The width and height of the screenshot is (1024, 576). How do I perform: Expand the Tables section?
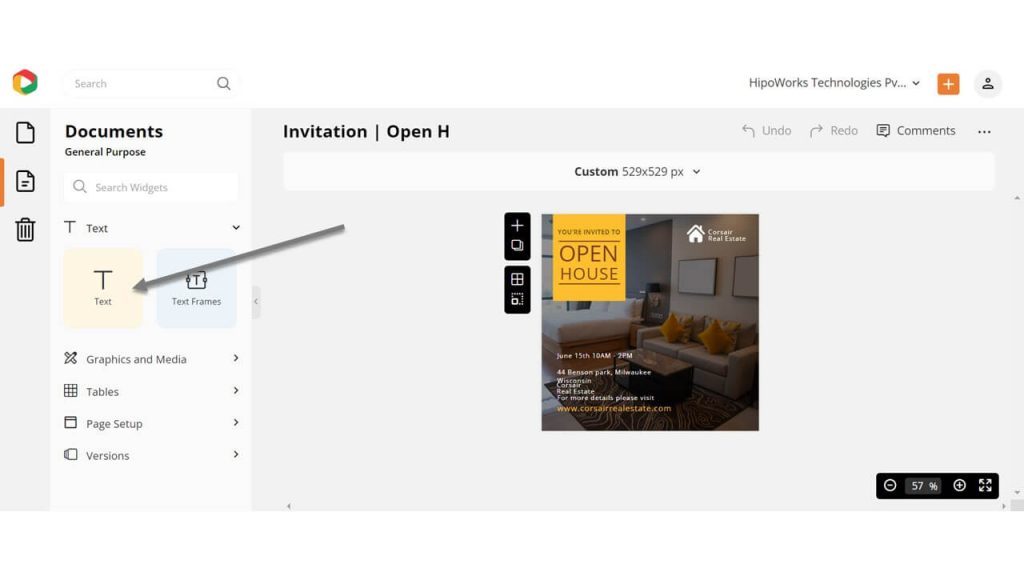152,391
